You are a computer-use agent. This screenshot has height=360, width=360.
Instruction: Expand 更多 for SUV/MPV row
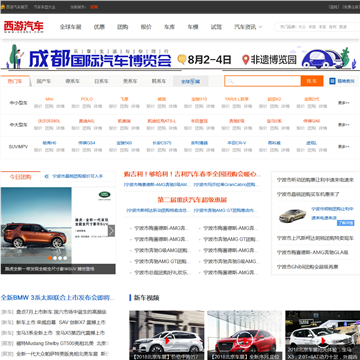(x=344, y=146)
